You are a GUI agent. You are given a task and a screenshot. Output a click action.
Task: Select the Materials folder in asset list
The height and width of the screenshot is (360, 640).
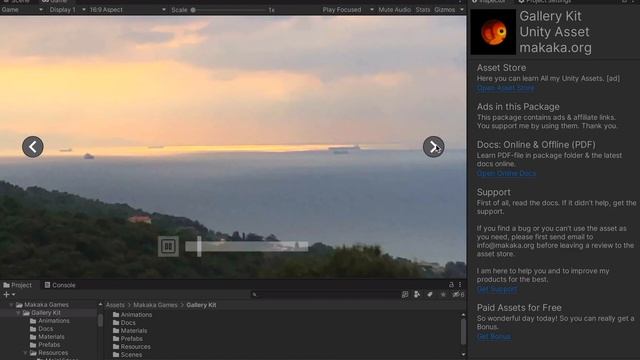pyautogui.click(x=130, y=331)
